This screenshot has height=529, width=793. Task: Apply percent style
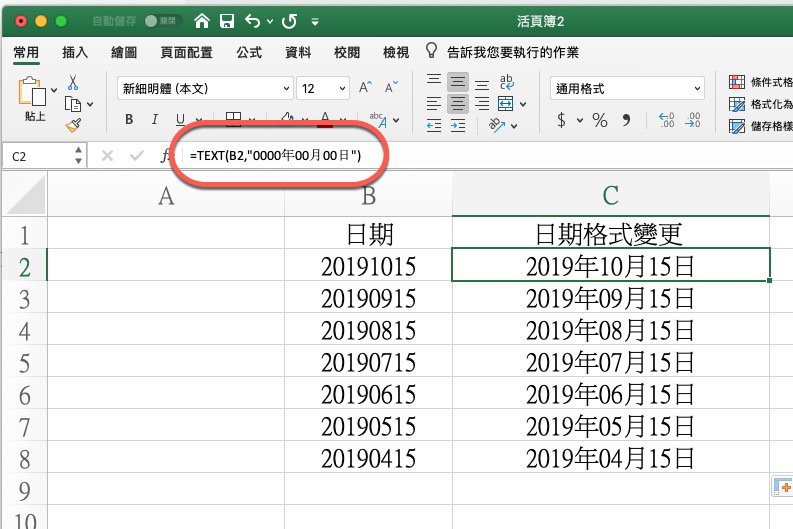[x=600, y=120]
